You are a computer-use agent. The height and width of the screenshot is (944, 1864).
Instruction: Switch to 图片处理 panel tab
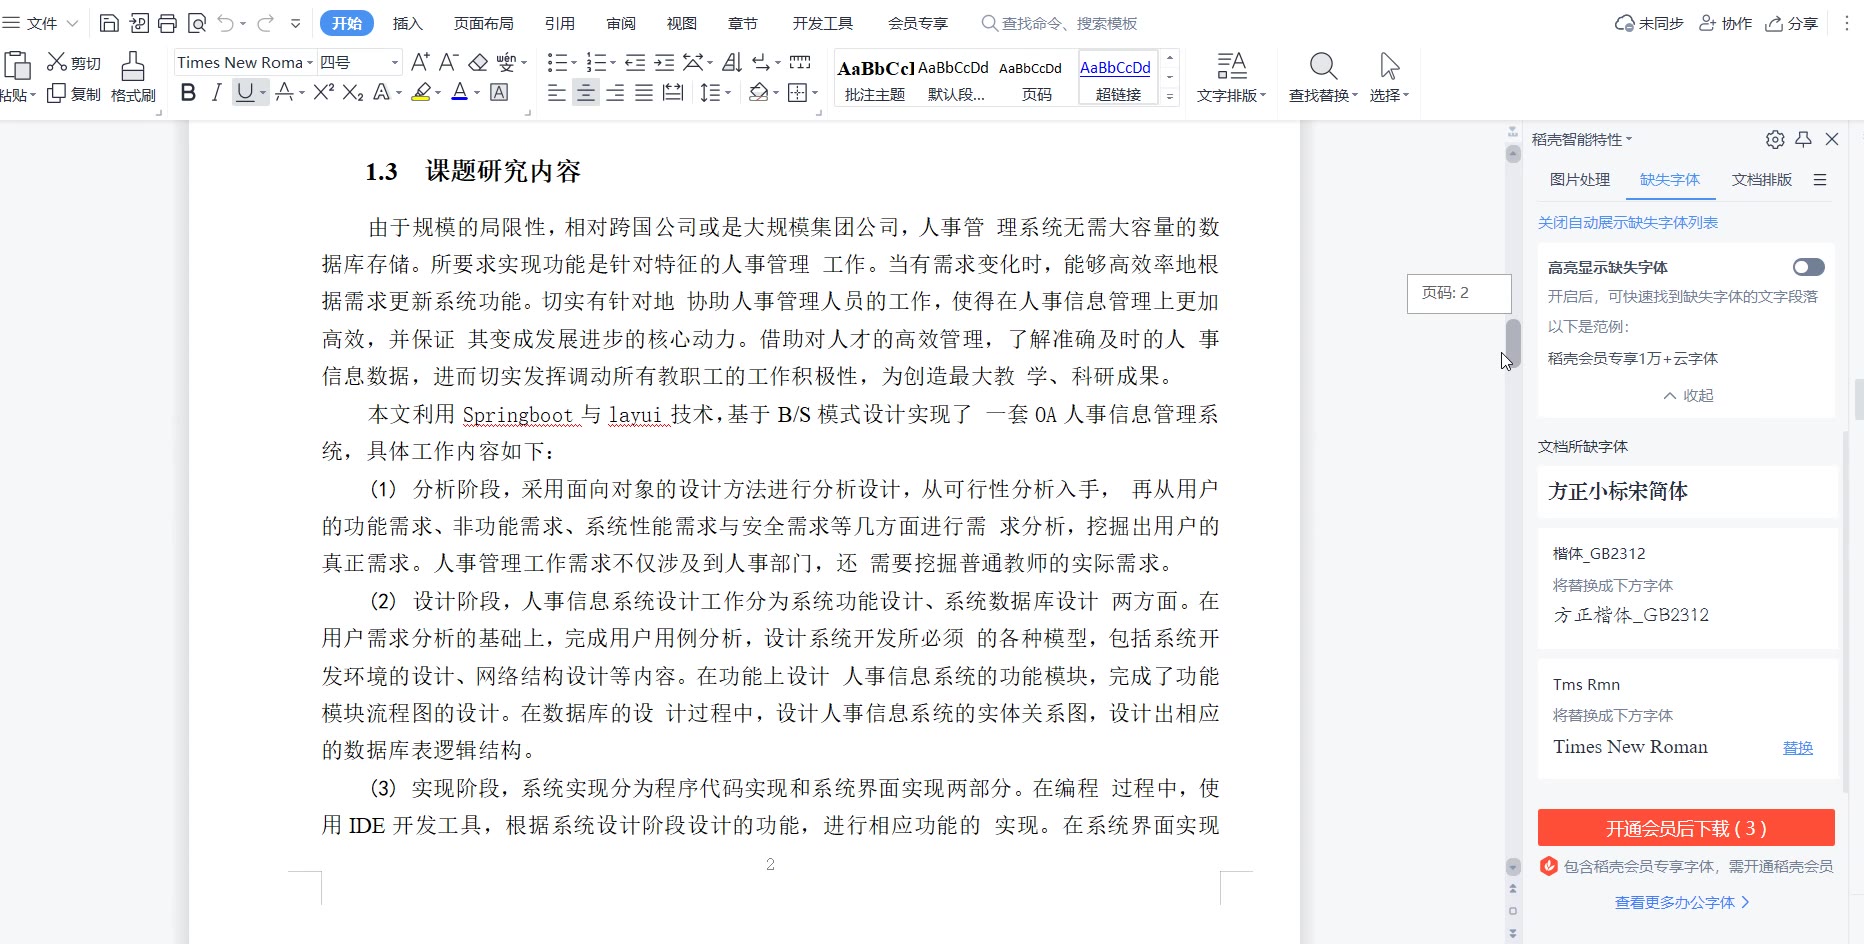point(1579,180)
